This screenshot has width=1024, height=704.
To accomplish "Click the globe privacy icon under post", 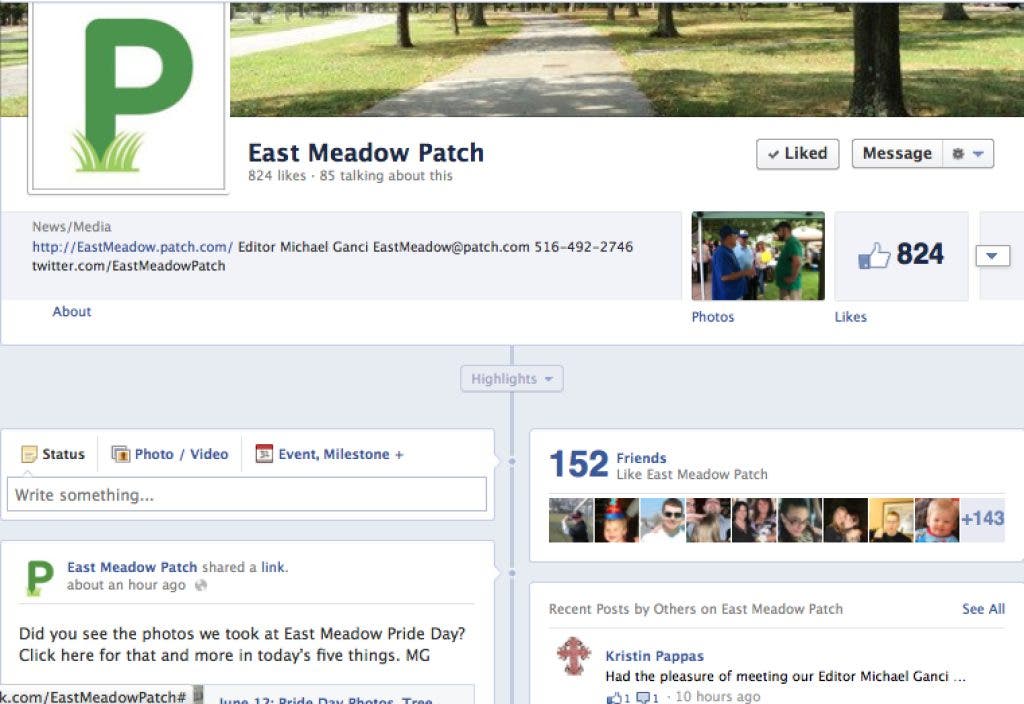I will click(x=201, y=585).
